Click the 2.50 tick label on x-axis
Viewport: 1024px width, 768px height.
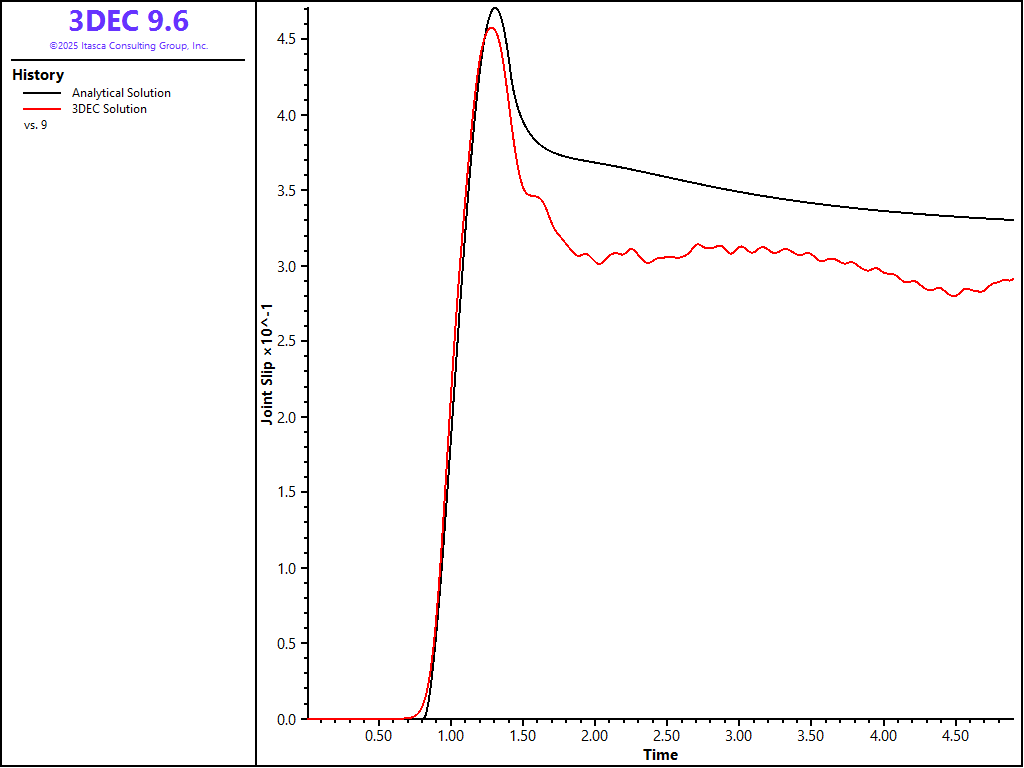tap(667, 736)
